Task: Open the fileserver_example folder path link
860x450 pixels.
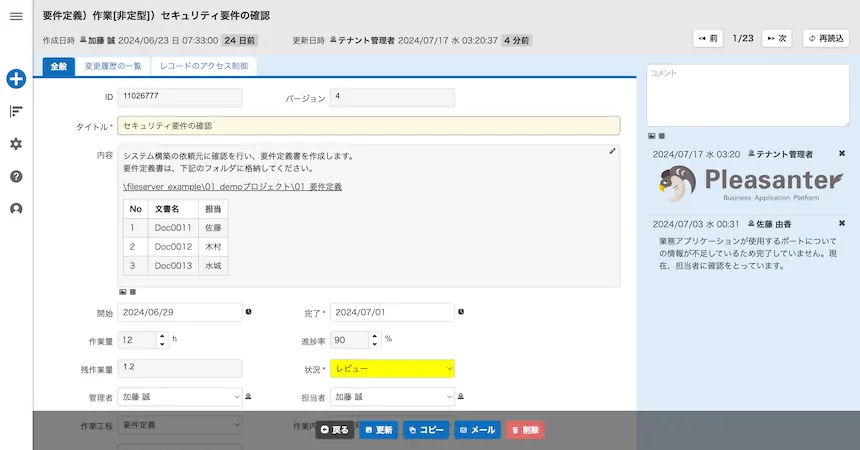Action: [x=233, y=187]
